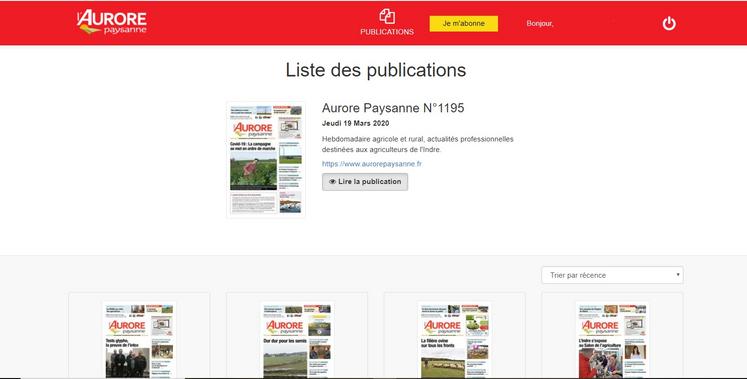Open the 'La filière ovine' issue cover
Screen dimensions: 747x379
pyautogui.click(x=454, y=340)
